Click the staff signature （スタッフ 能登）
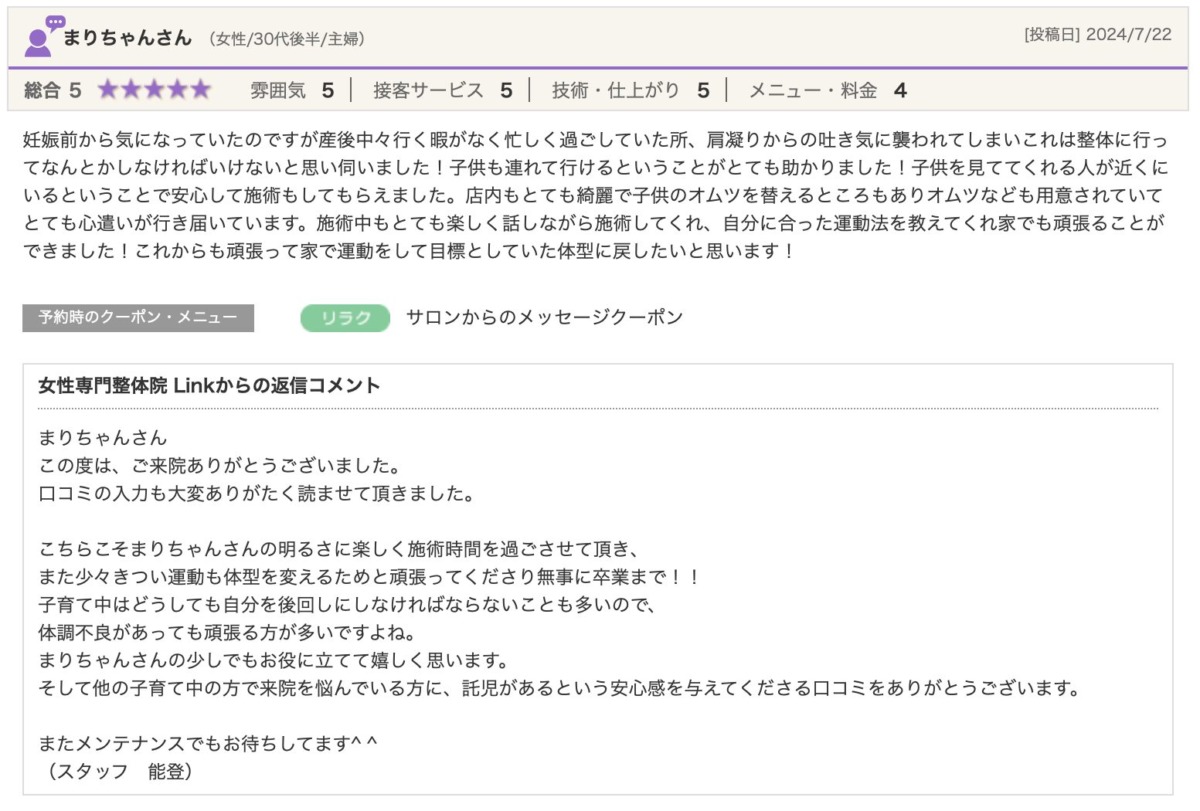 [116, 772]
